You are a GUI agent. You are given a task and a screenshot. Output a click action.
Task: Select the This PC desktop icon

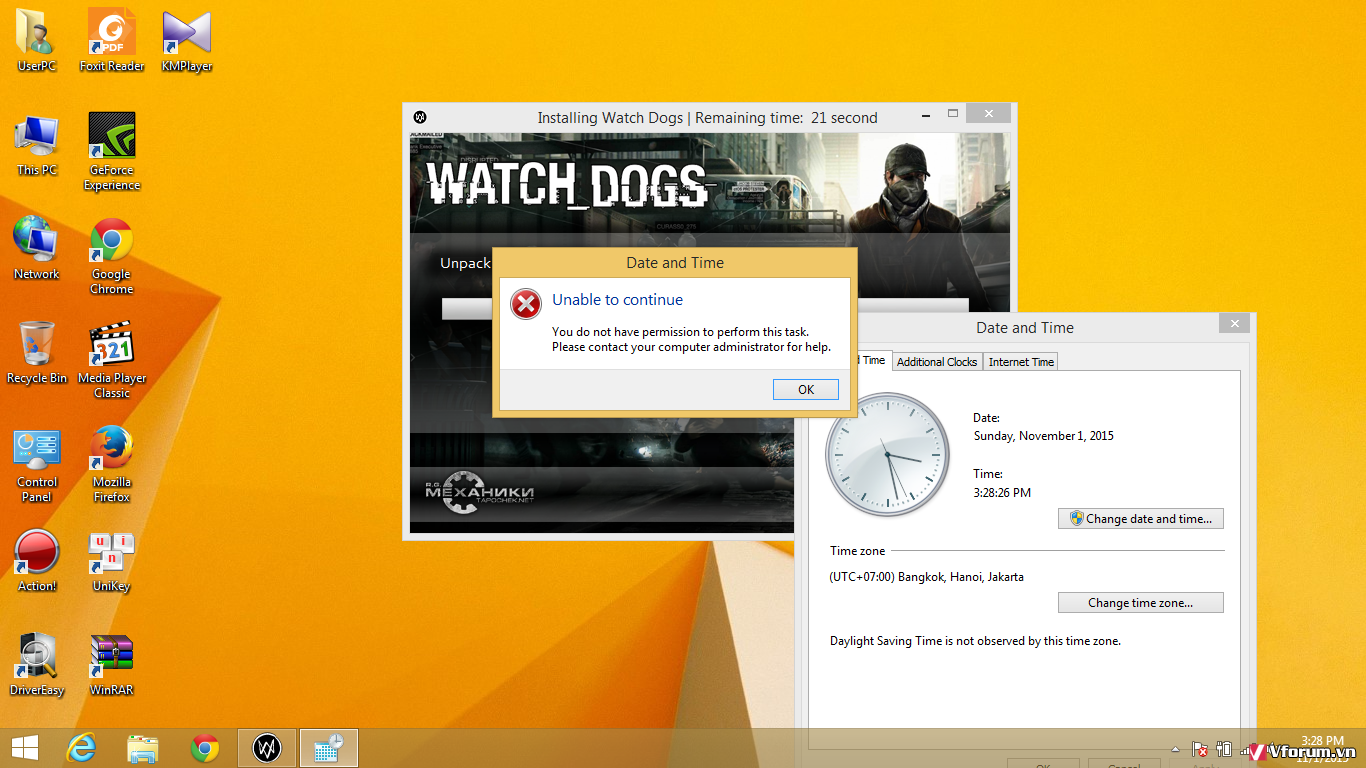(x=37, y=144)
